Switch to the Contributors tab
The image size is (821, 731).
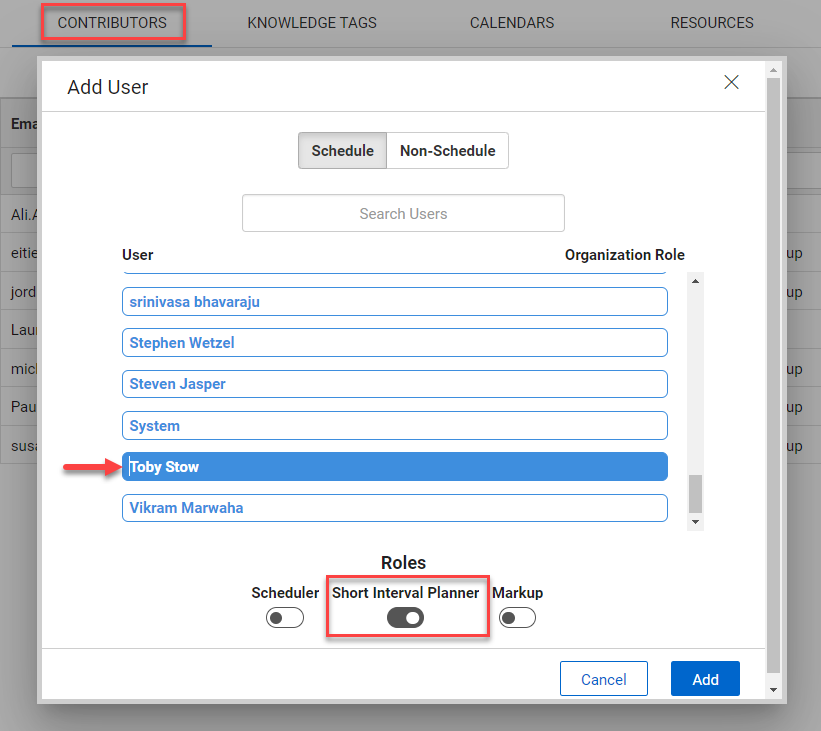pyautogui.click(x=113, y=22)
